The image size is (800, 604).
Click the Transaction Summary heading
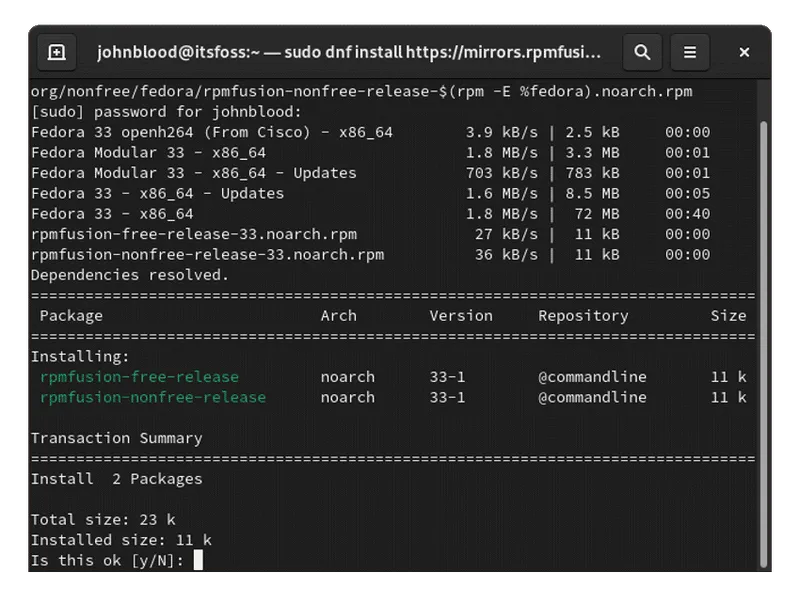point(116,438)
